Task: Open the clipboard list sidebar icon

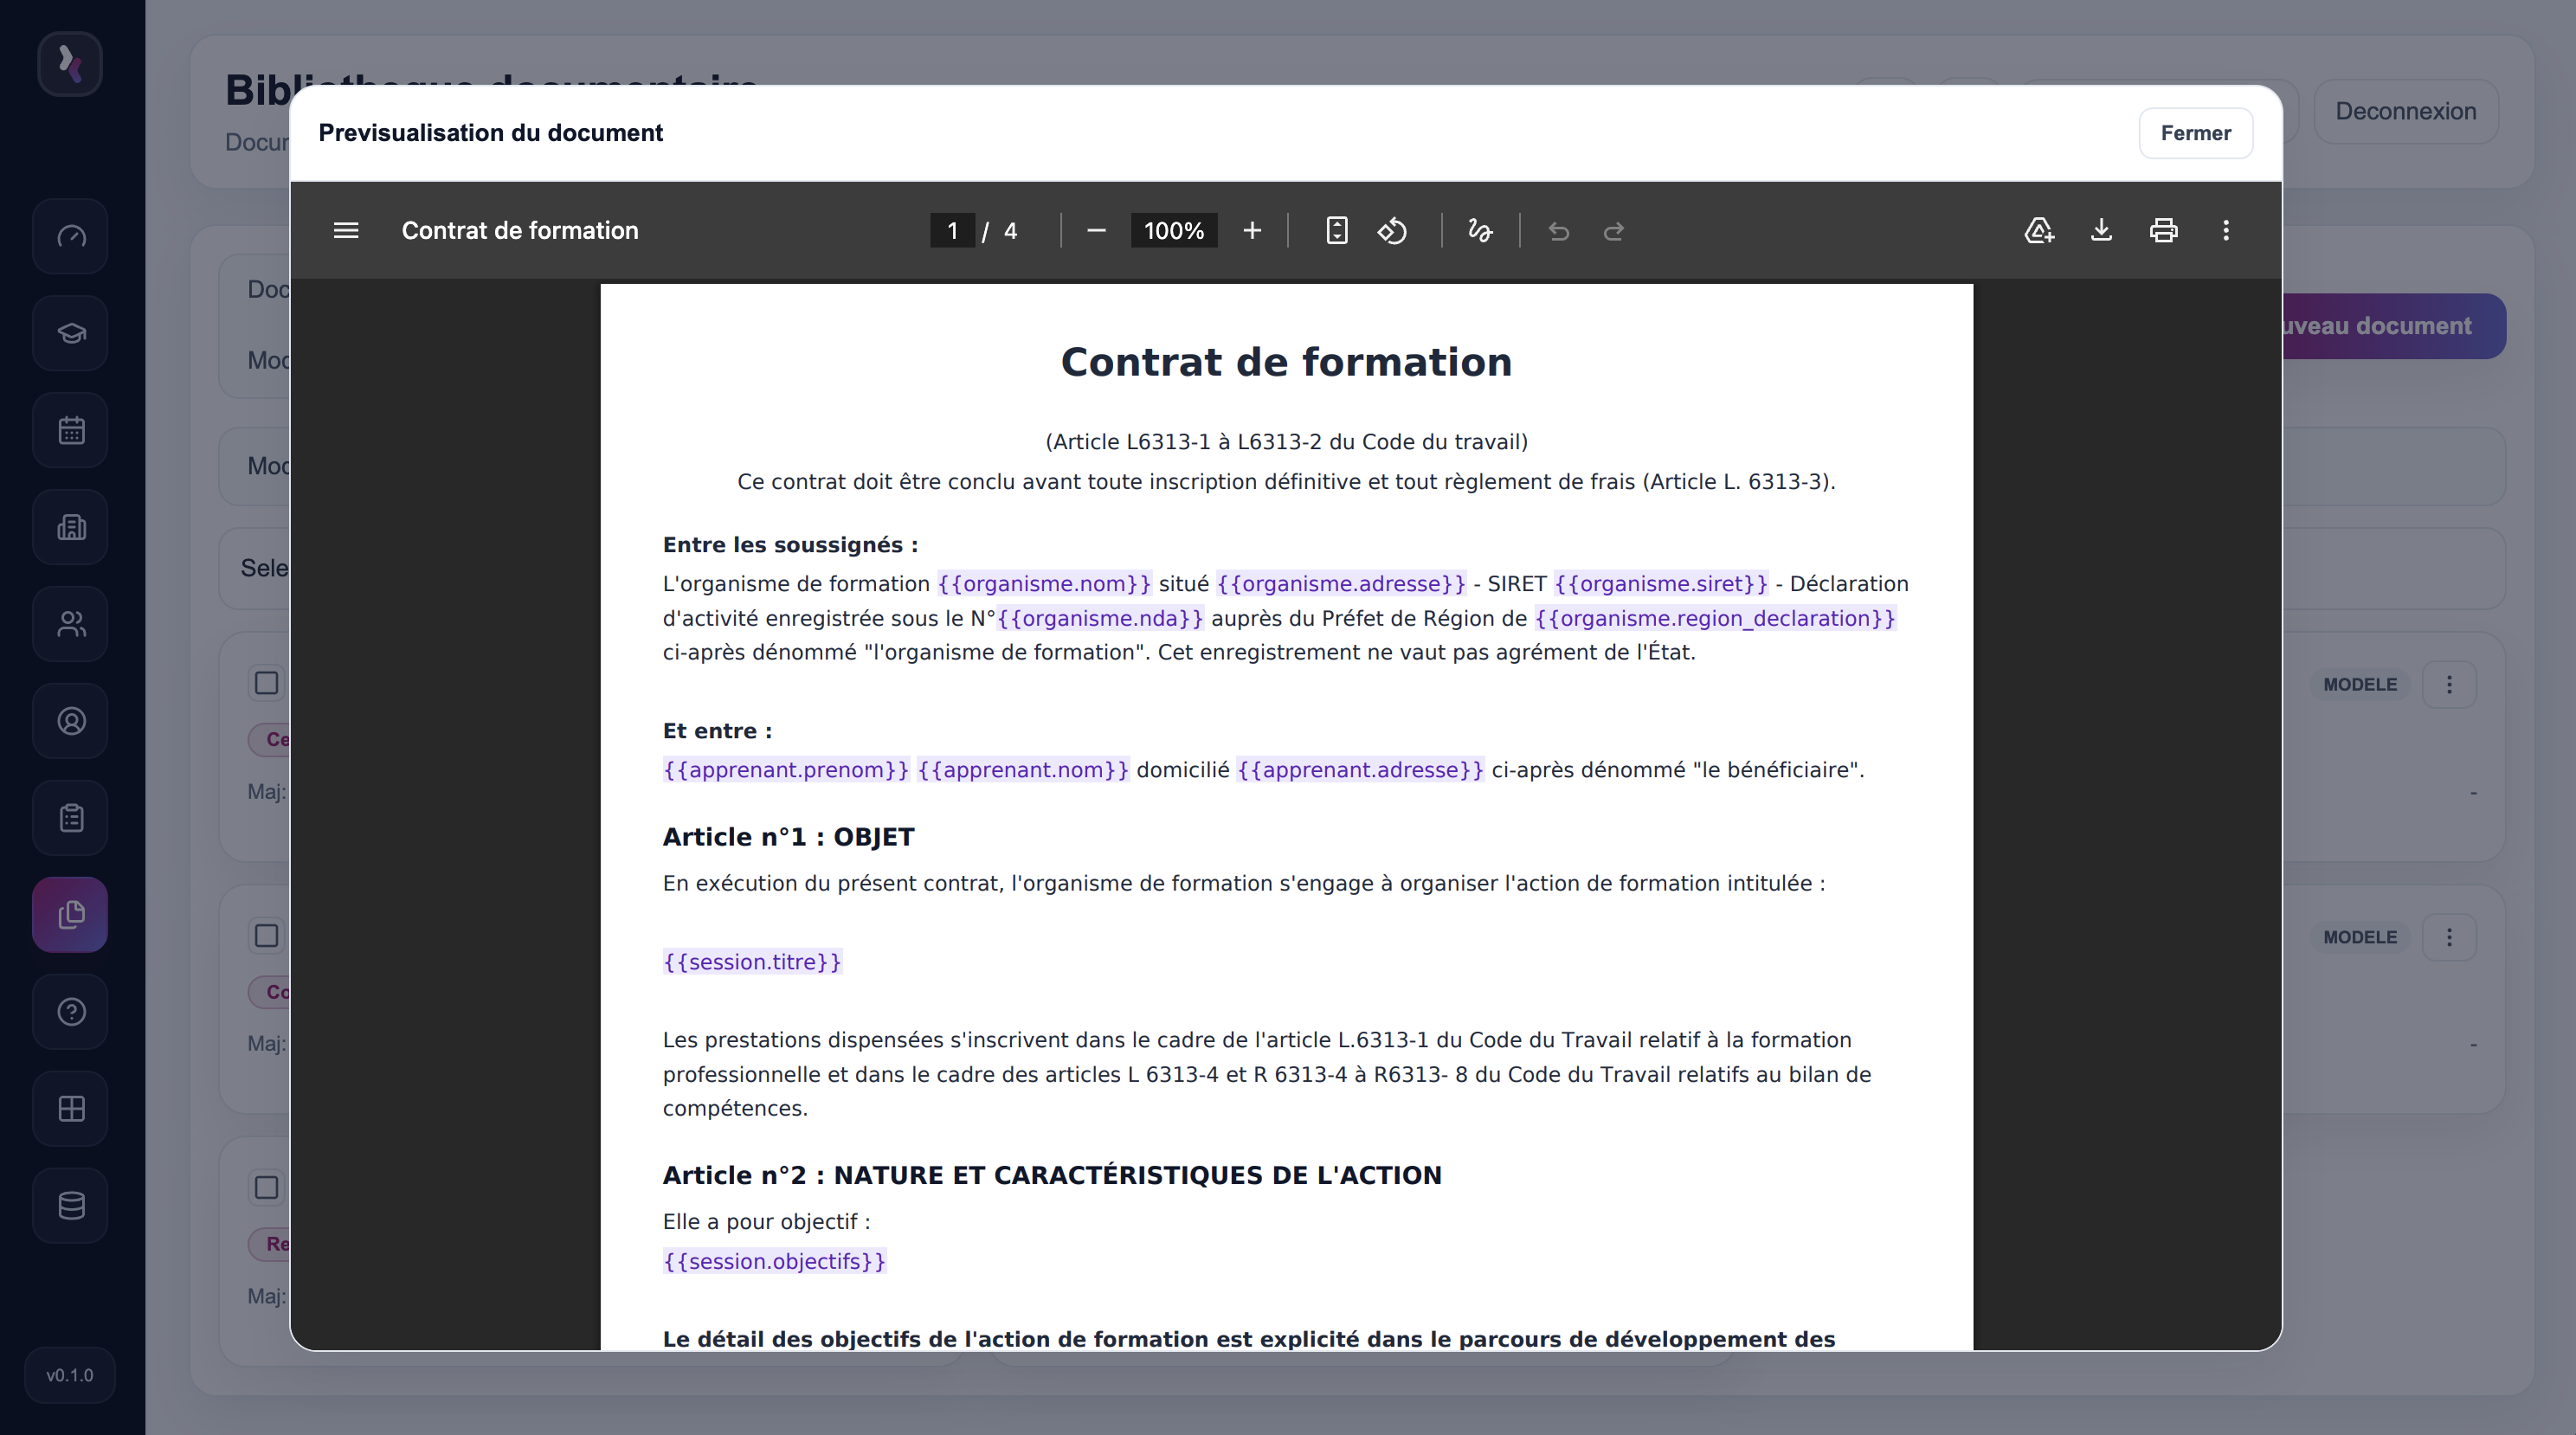Action: pos(70,818)
